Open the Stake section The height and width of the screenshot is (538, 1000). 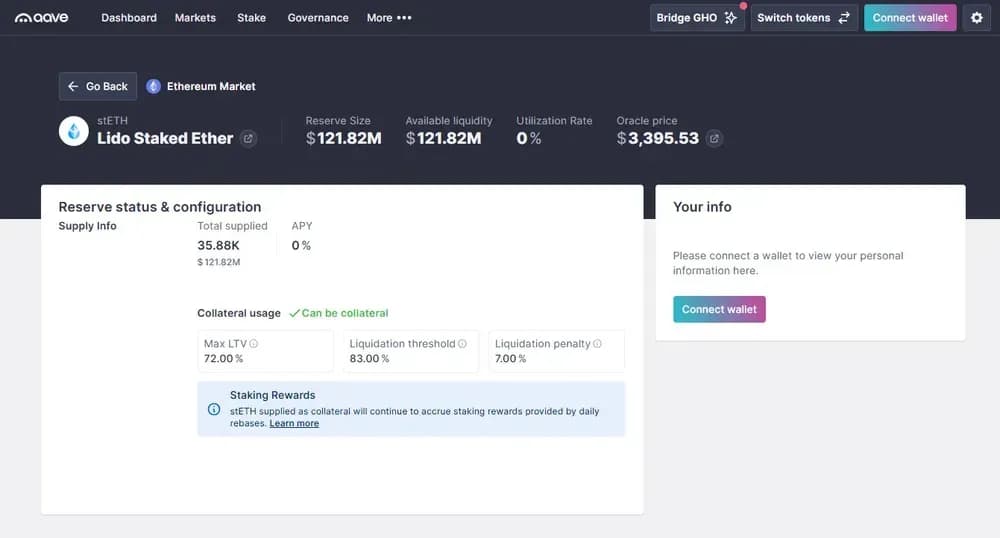pyautogui.click(x=251, y=18)
